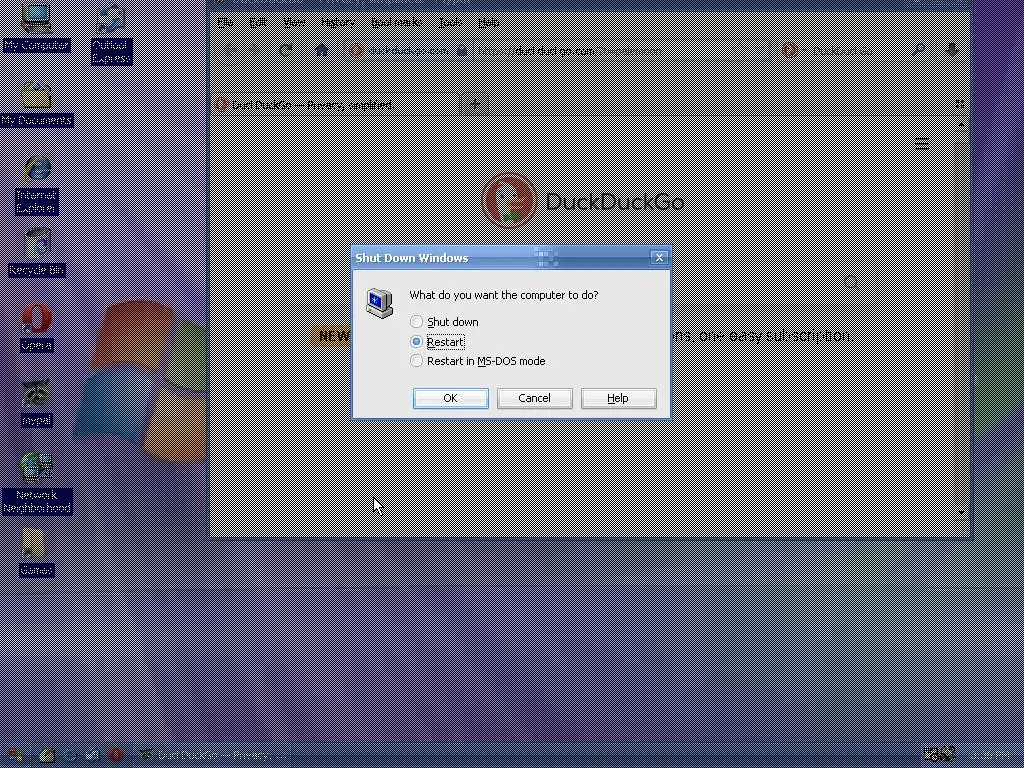Click the duckduckgo.com site identity label
The width and height of the screenshot is (1024, 768).
[x=408, y=50]
